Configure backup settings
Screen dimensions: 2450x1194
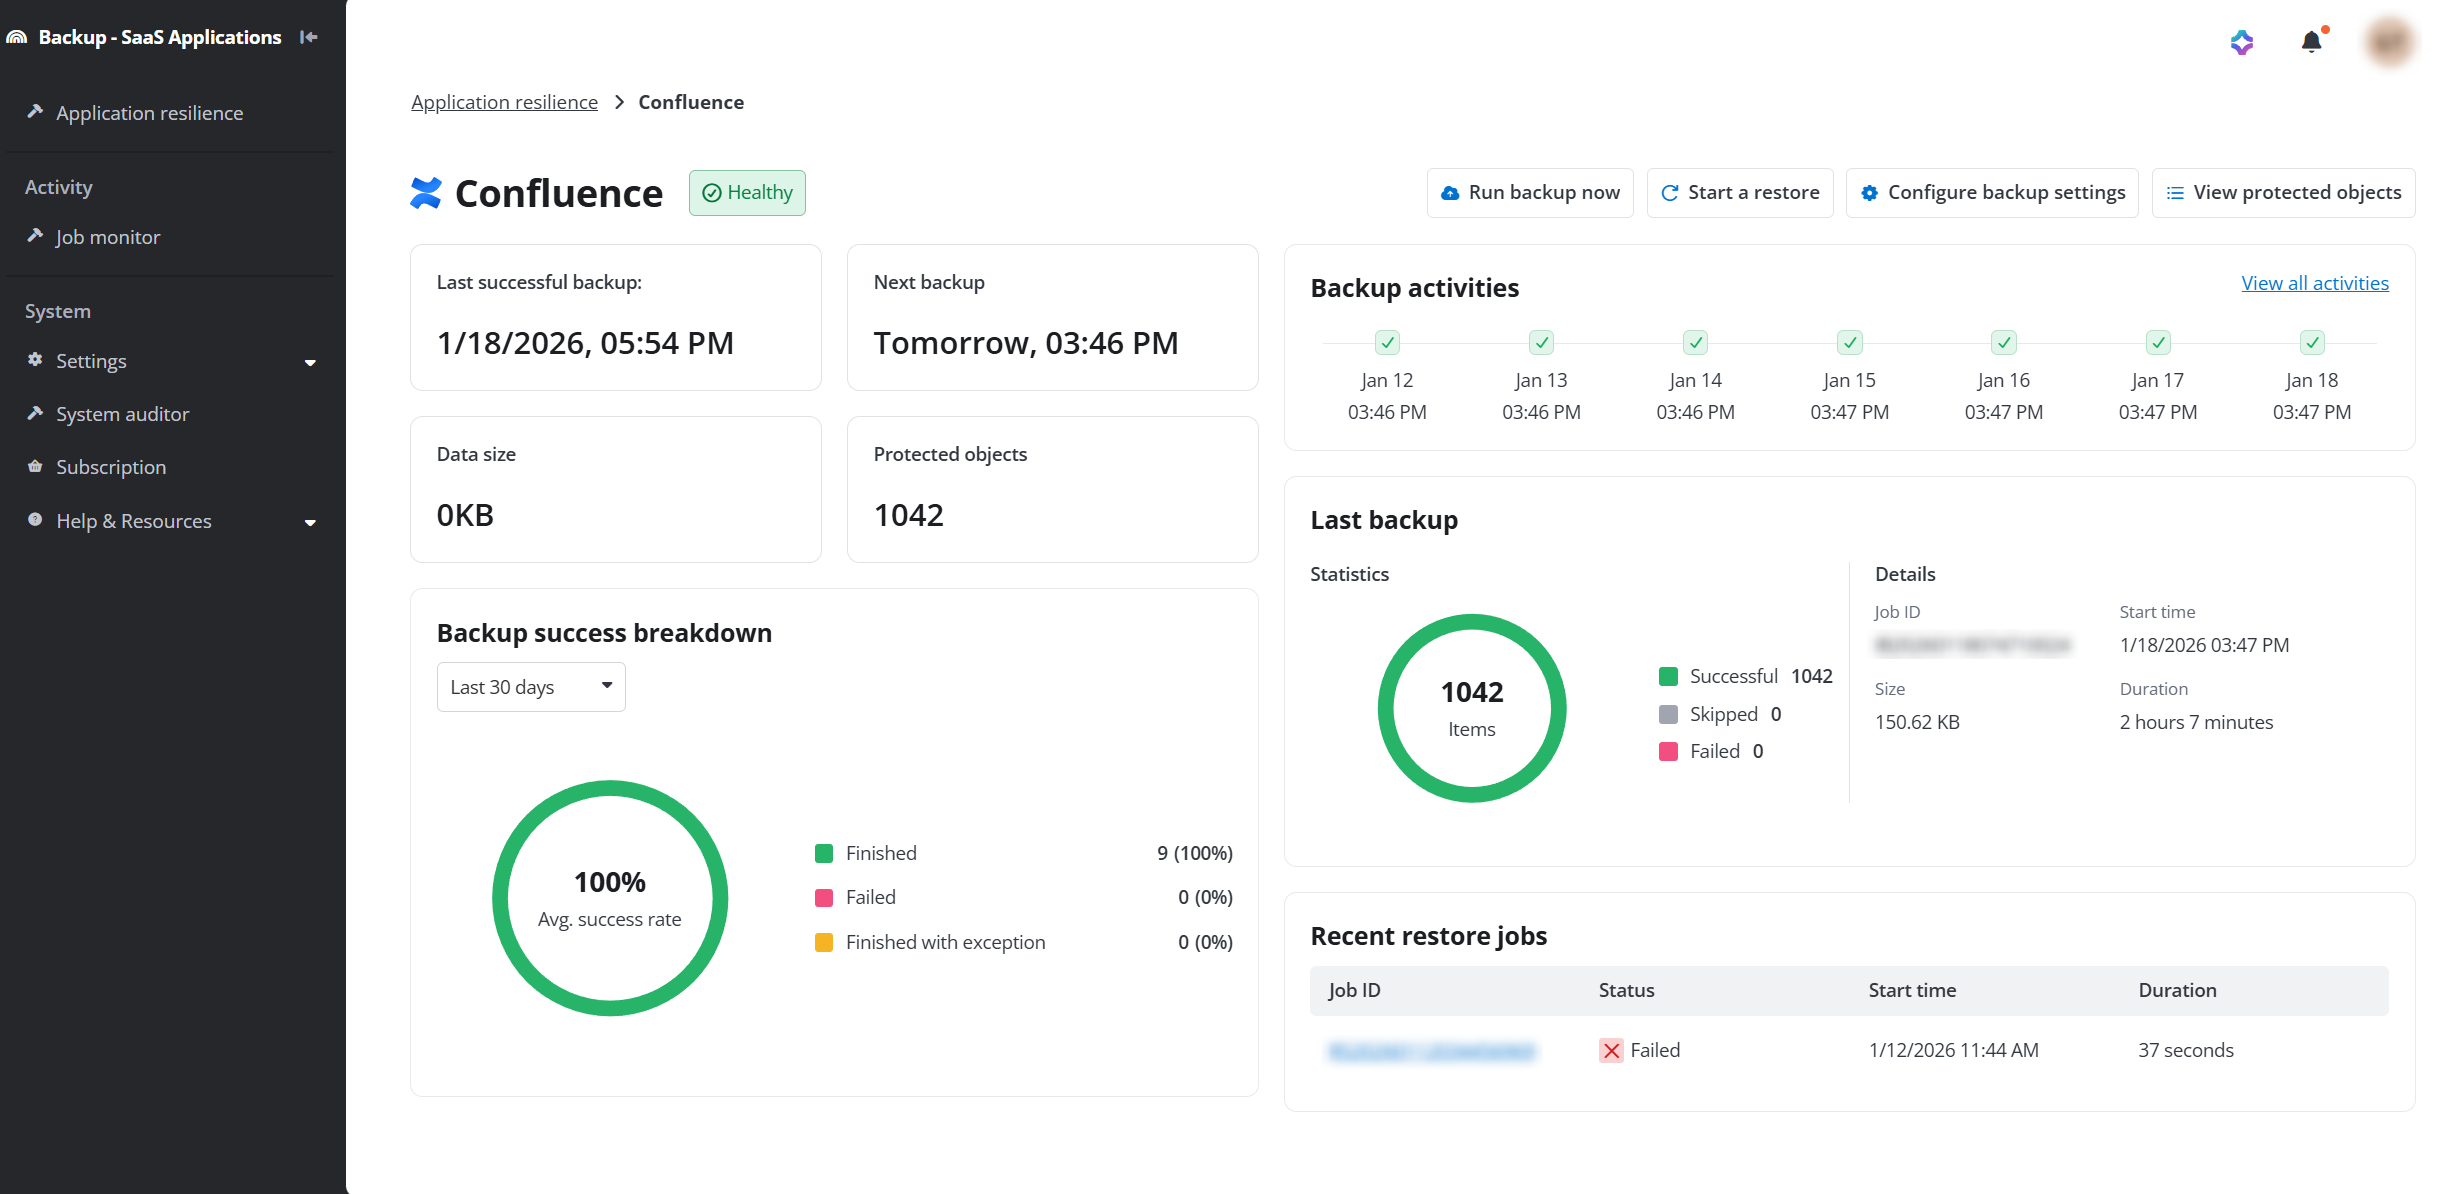pos(1992,193)
